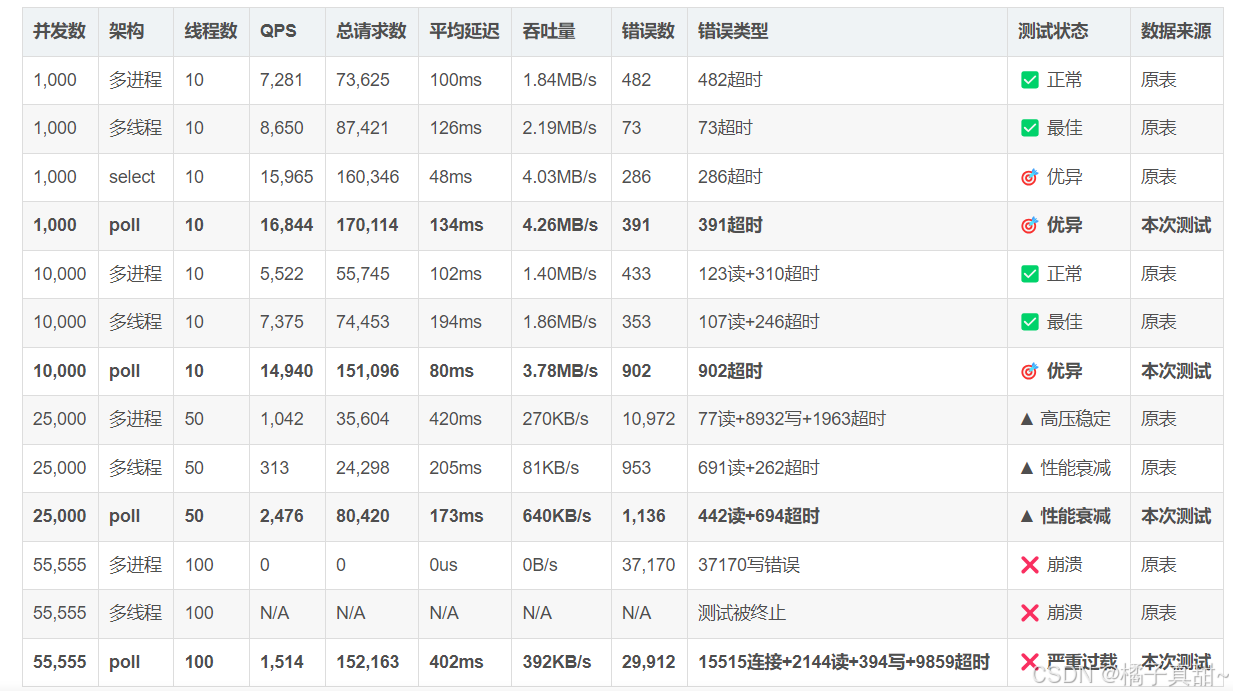Click error type 37170写错误
The height and width of the screenshot is (694, 1233).
pyautogui.click(x=749, y=565)
